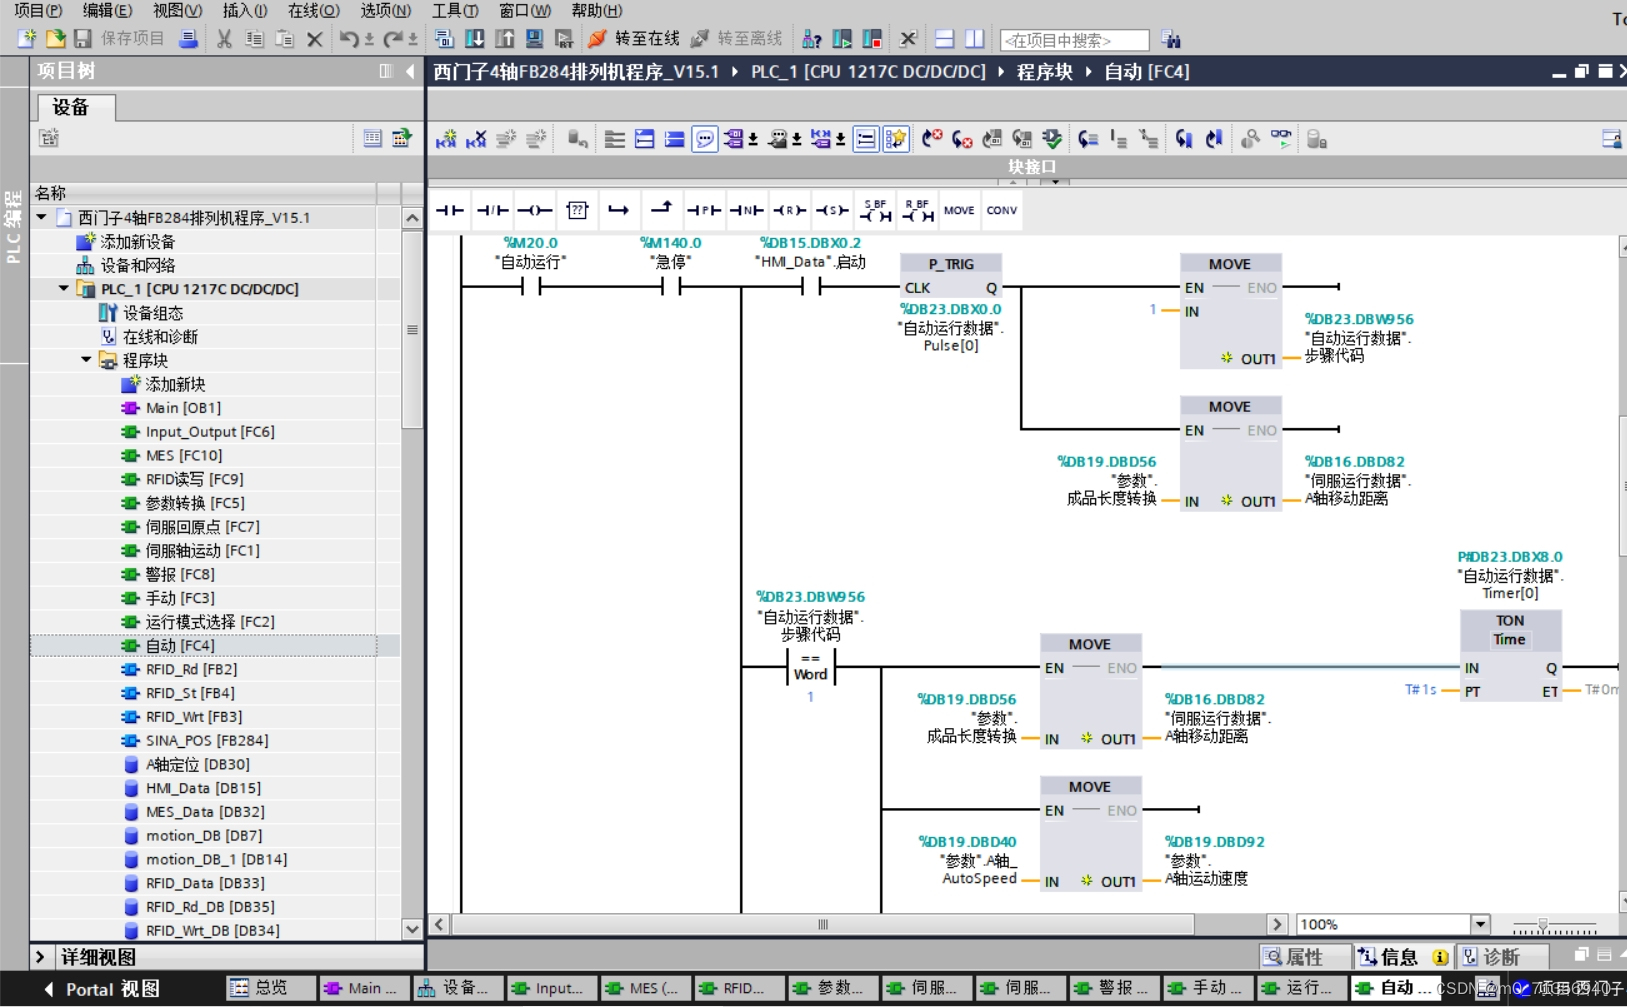The height and width of the screenshot is (1007, 1627).
Task: Insert a CONV instruction from favorites
Action: click(1002, 210)
